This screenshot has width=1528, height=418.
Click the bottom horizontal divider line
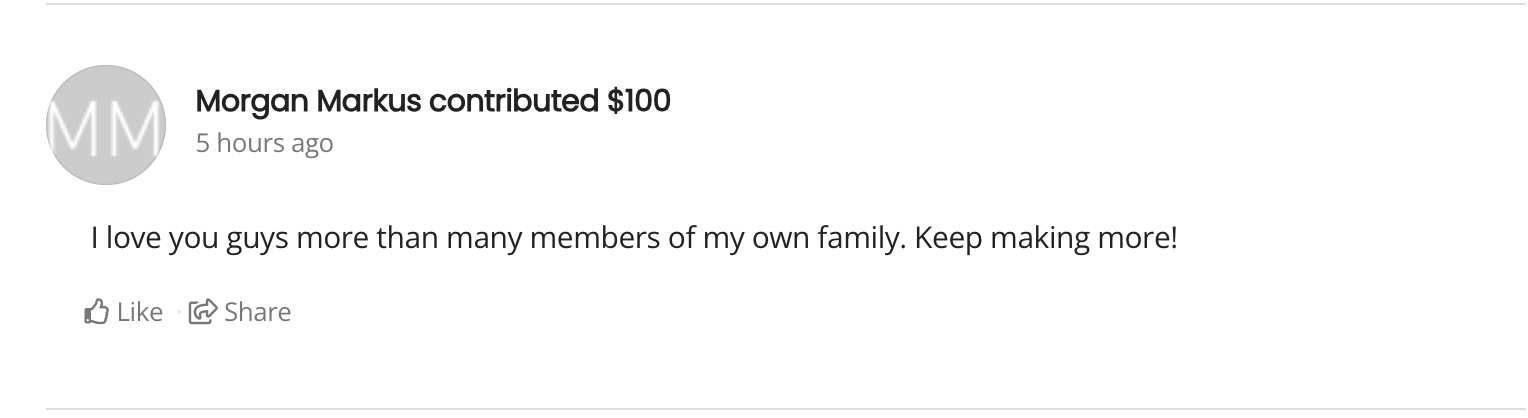point(764,409)
